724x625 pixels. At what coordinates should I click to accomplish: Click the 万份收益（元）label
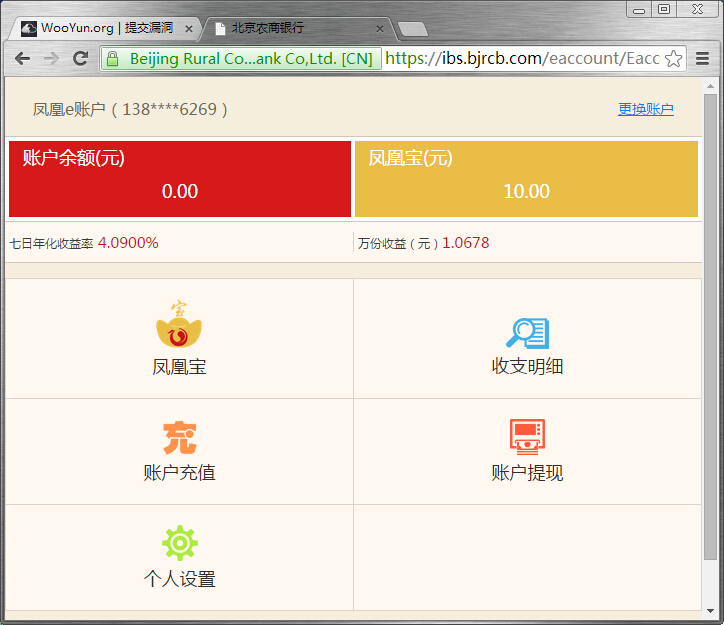(x=398, y=243)
